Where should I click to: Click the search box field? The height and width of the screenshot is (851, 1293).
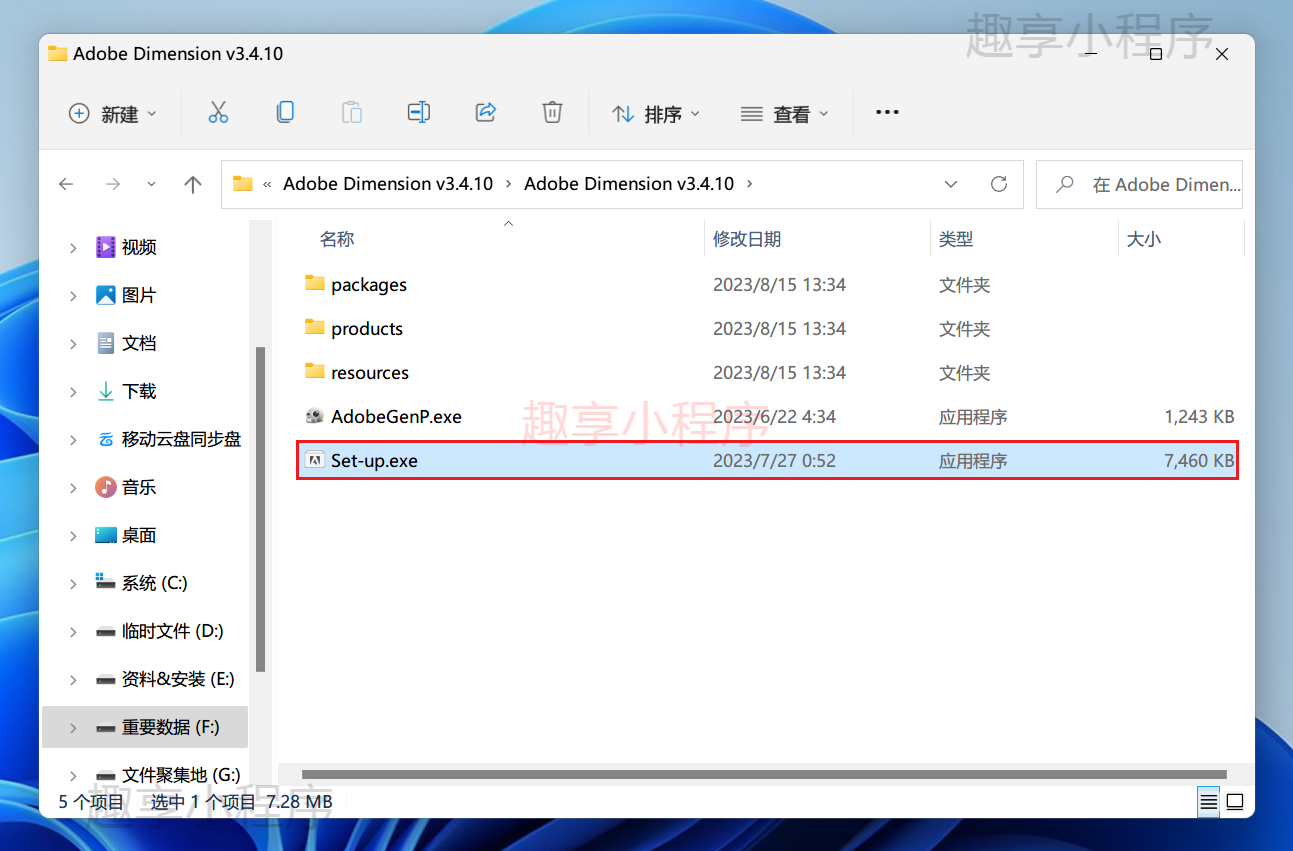(x=1139, y=184)
